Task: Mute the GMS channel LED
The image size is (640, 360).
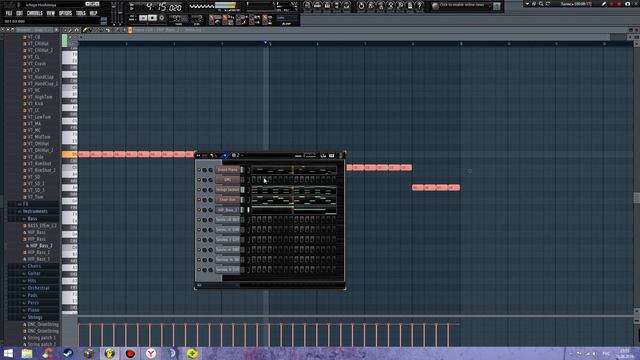Action: 199,180
